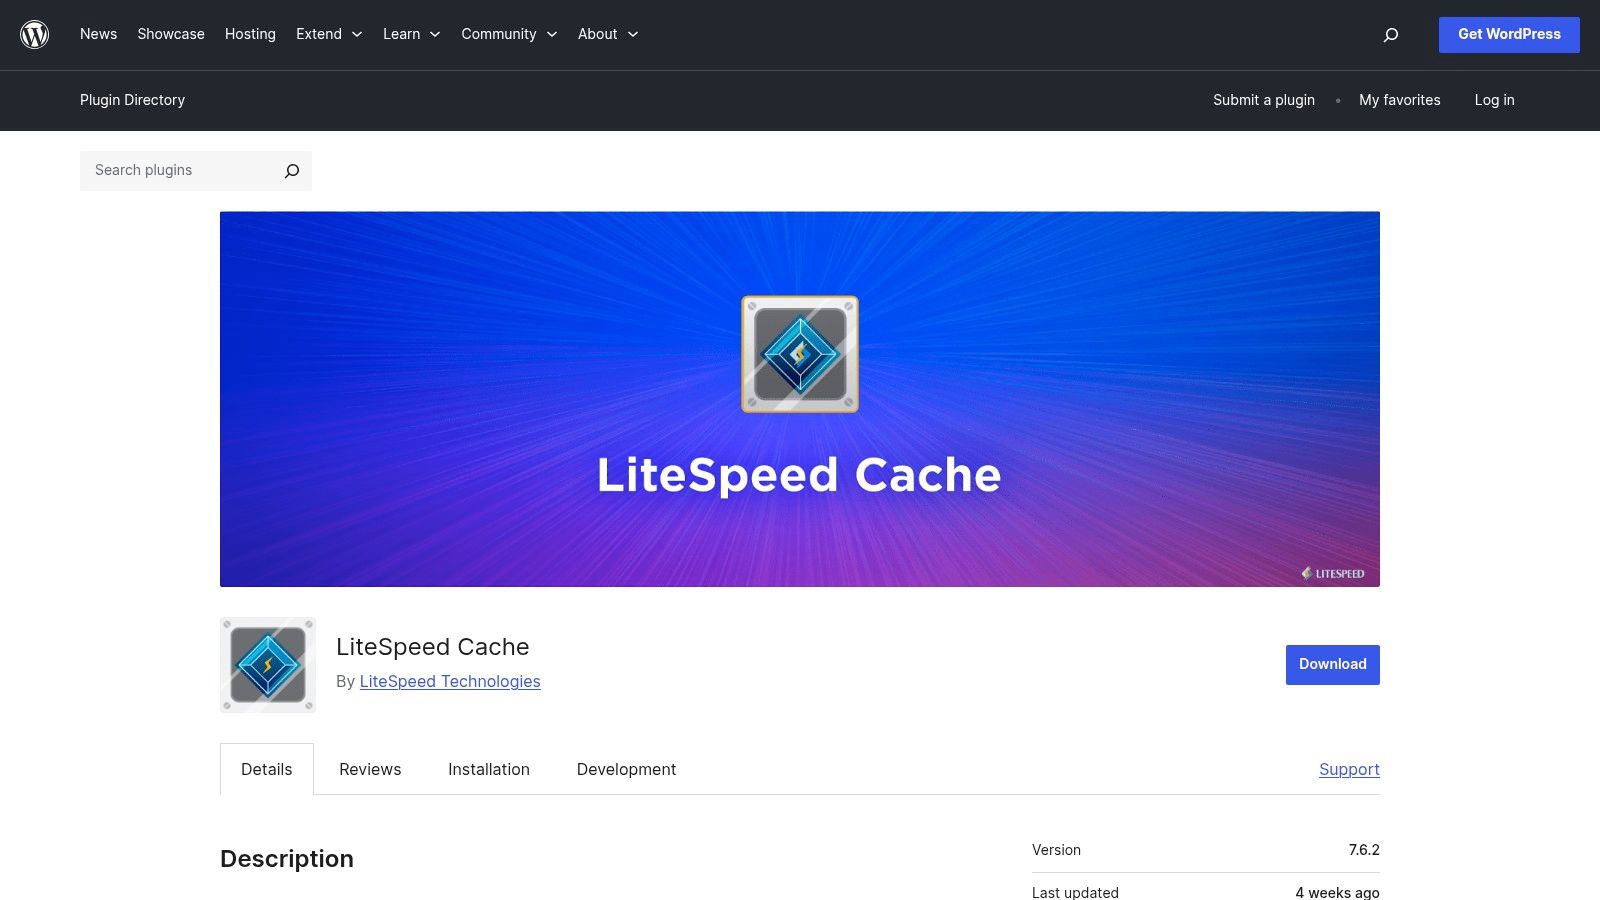Click the magnifier icon in the plugin search box

[x=291, y=170]
